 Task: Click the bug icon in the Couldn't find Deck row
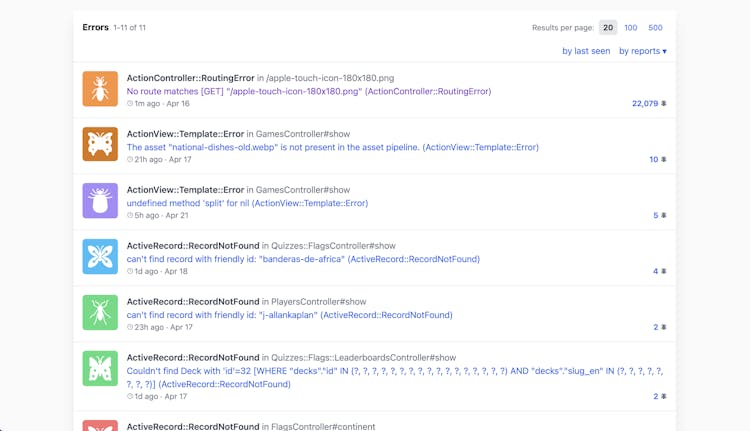pyautogui.click(x=663, y=396)
